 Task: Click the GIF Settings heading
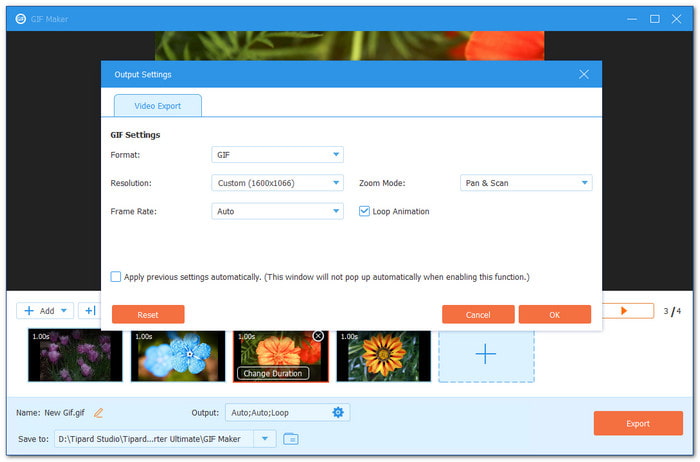tap(135, 135)
